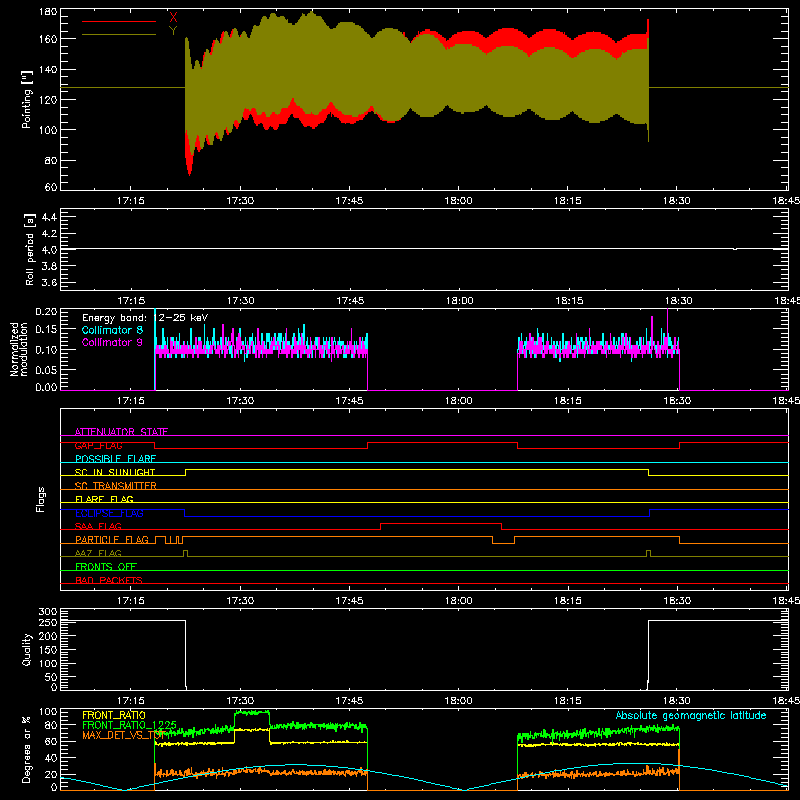This screenshot has height=800, width=800.
Task: Click the '18:00' time label under Pointing plot
Action: tap(458, 201)
